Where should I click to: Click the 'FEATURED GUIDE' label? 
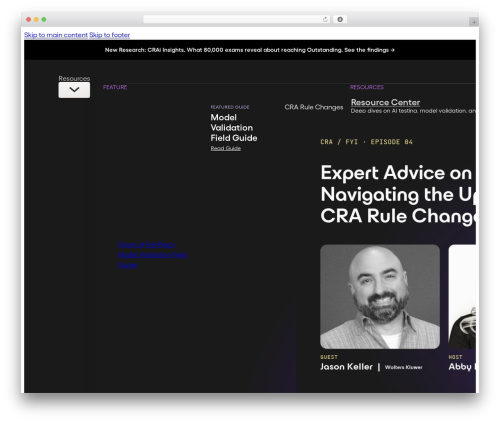tap(230, 107)
